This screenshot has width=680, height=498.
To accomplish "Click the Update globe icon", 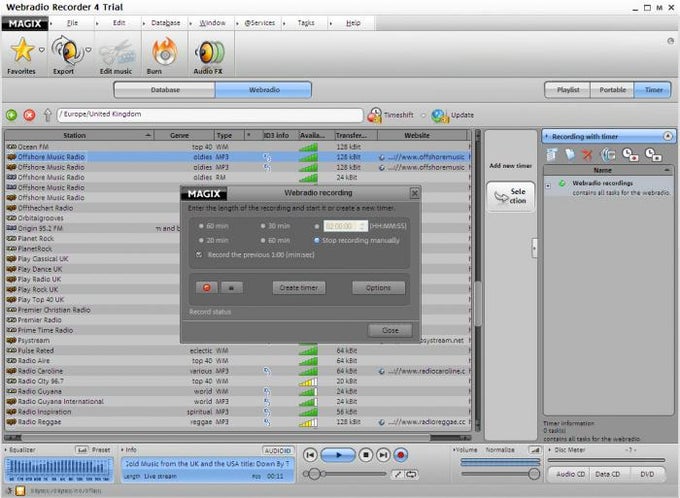I will (x=440, y=115).
